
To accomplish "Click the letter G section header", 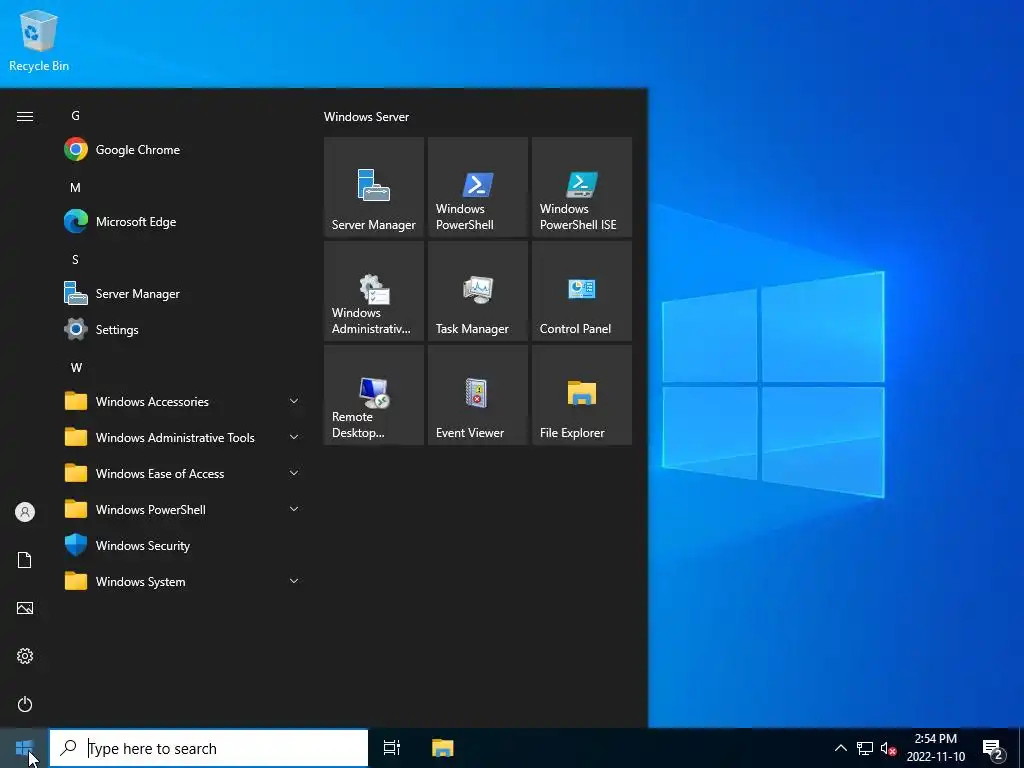I will point(76,116).
